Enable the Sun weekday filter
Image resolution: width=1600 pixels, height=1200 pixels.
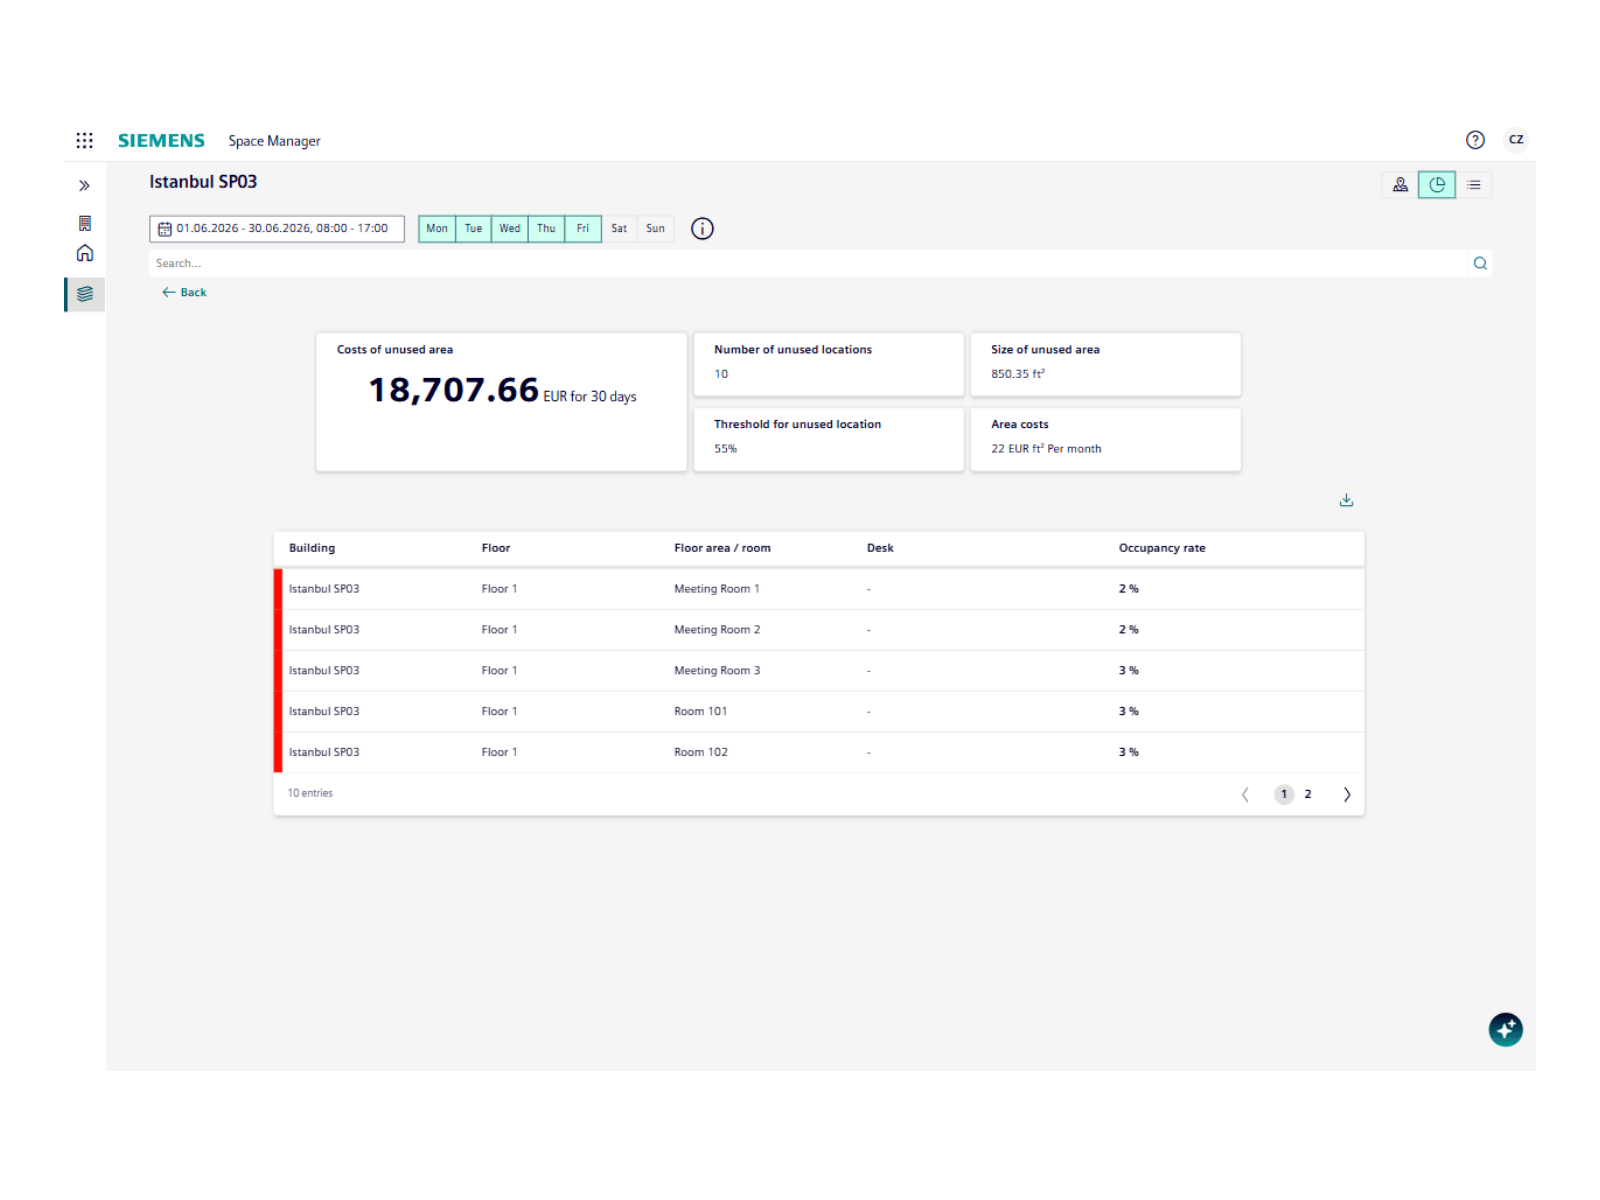[x=655, y=229]
